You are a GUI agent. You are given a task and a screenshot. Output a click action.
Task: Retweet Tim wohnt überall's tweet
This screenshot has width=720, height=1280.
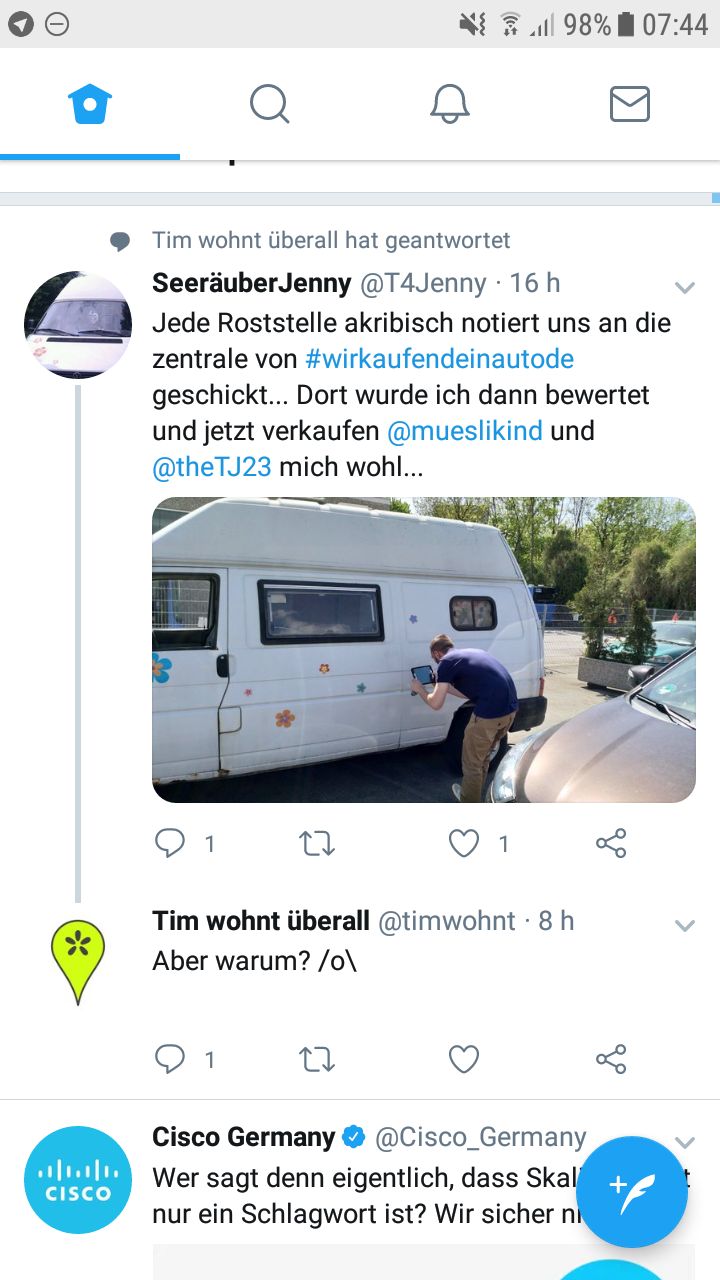point(317,1059)
